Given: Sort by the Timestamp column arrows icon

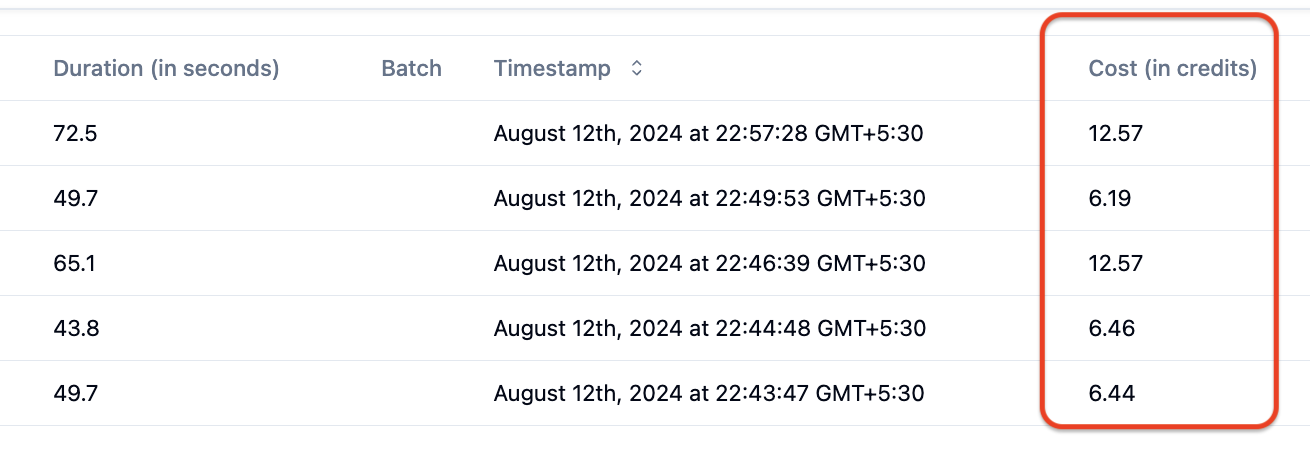Looking at the screenshot, I should [636, 69].
